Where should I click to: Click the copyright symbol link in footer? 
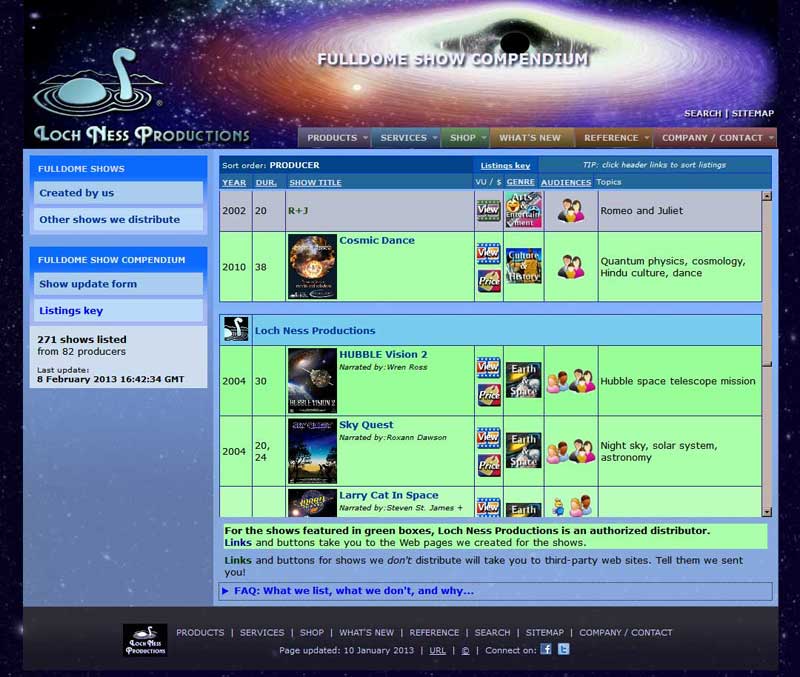(x=465, y=650)
